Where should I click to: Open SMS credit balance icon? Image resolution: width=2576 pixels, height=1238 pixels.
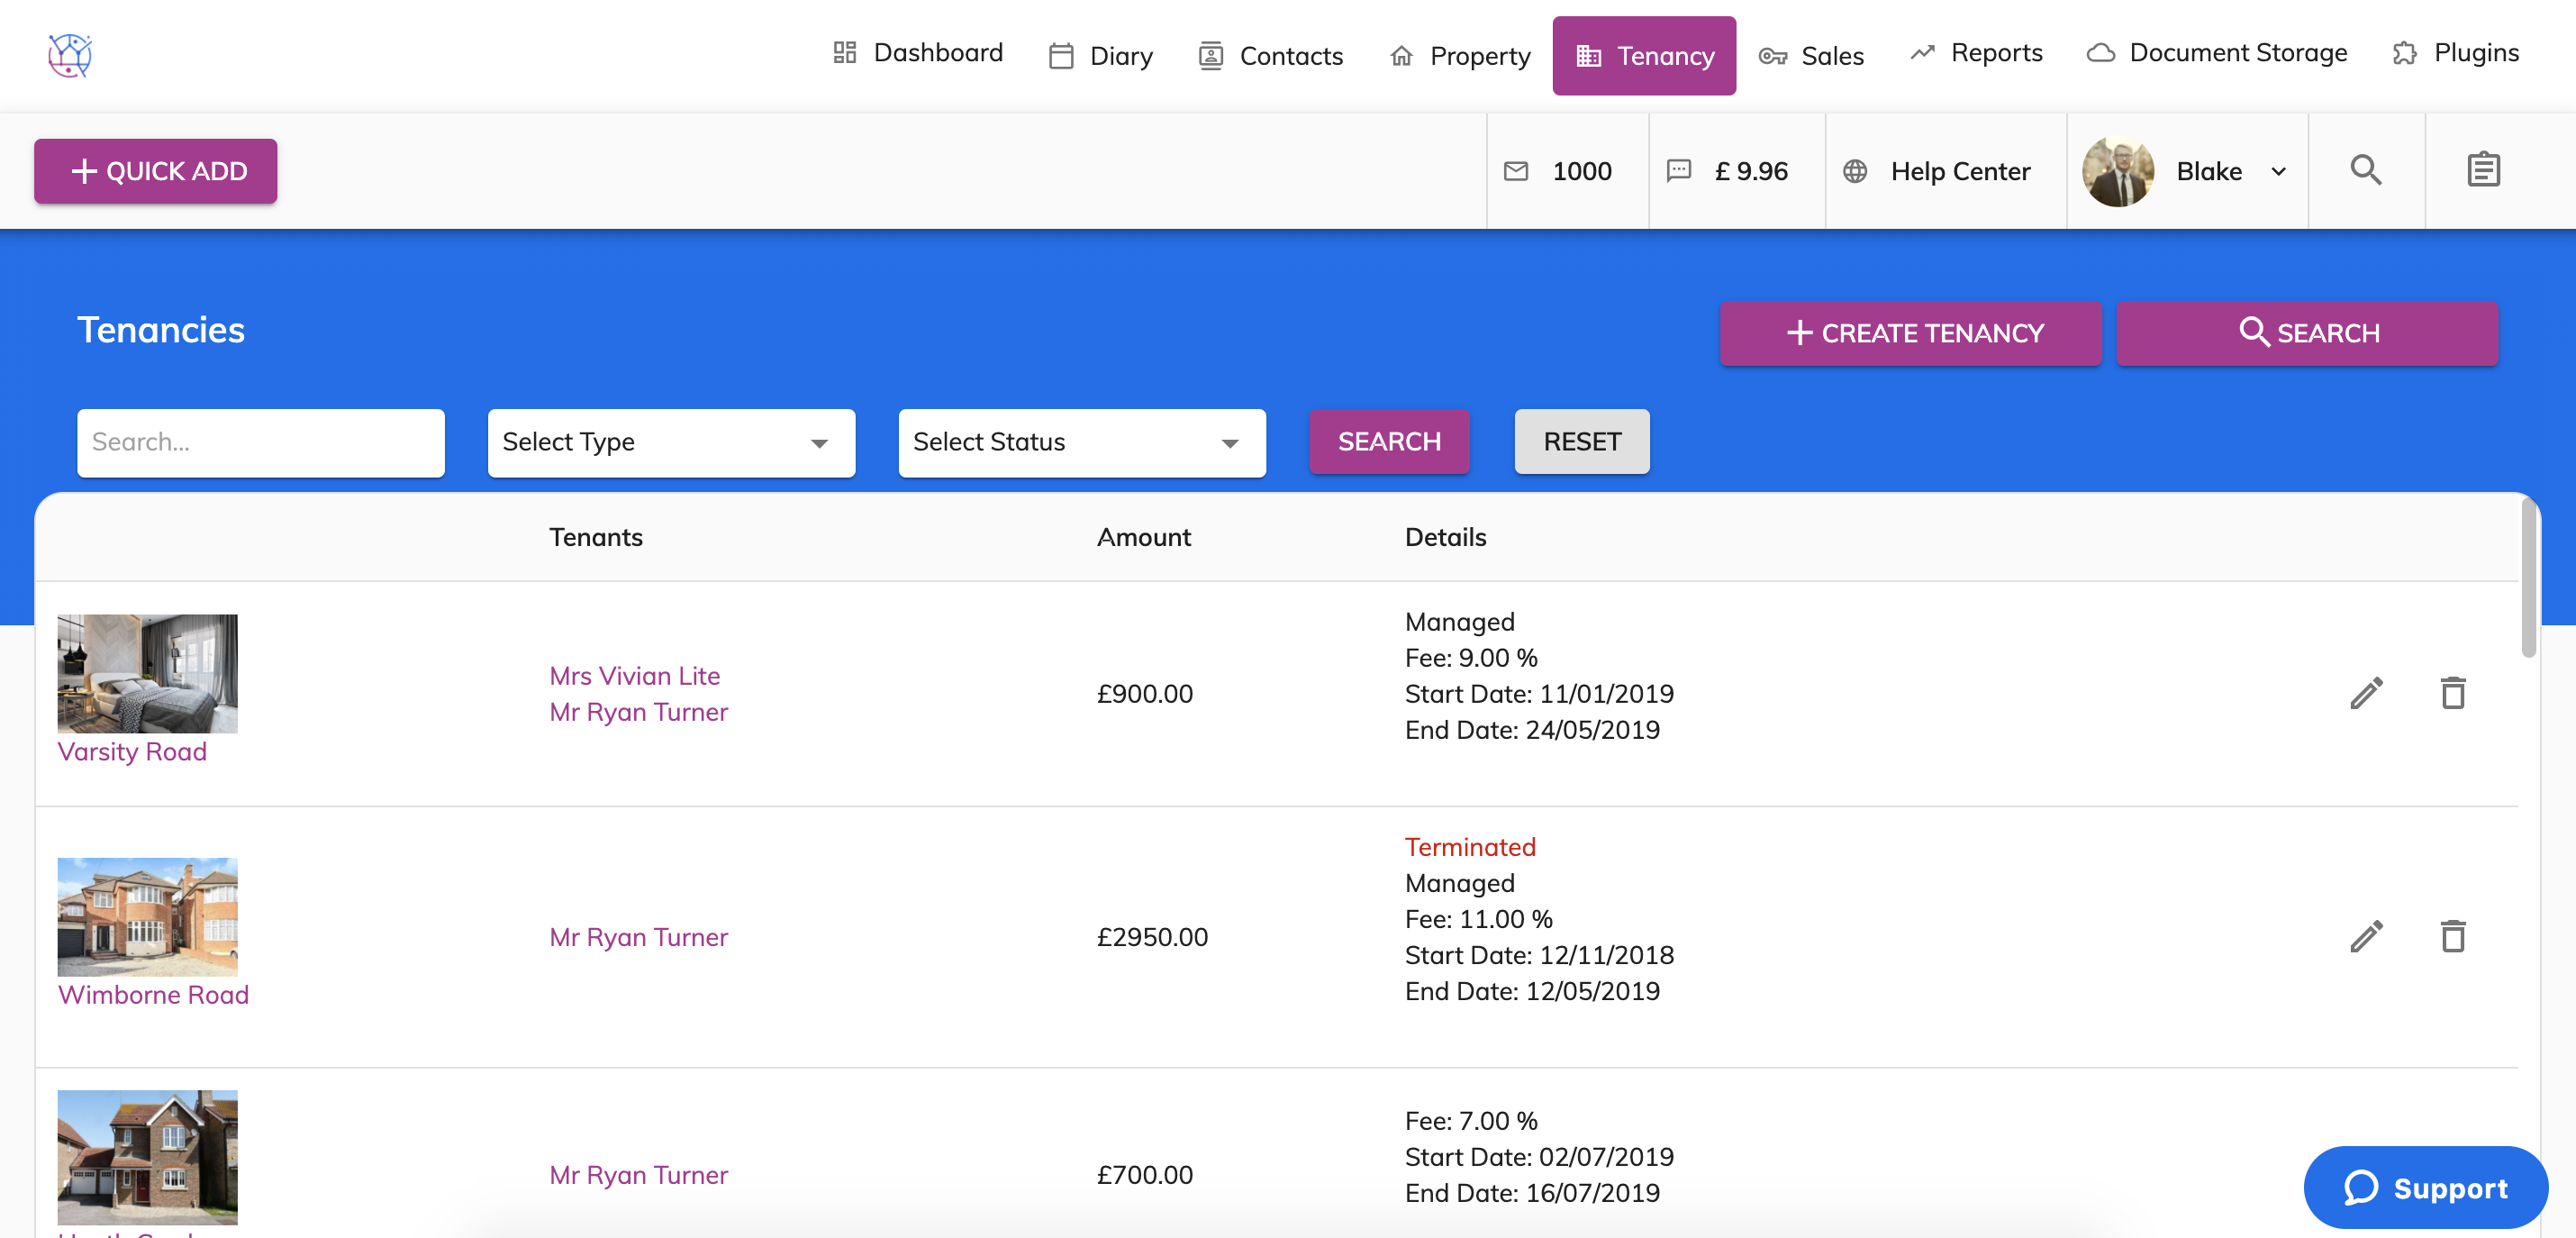tap(1679, 171)
